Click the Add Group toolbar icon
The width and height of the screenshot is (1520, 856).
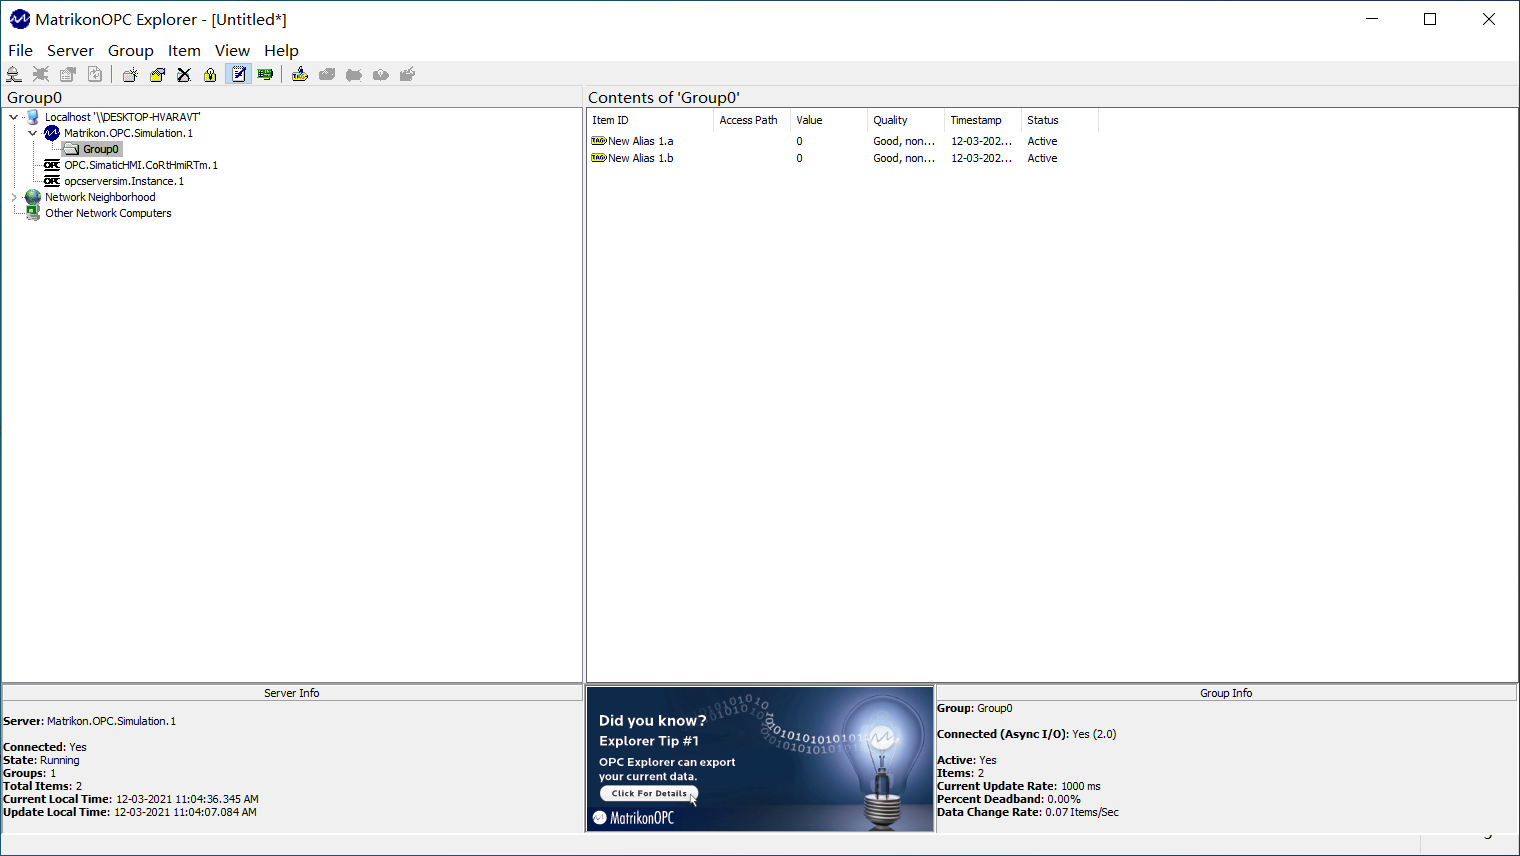tap(129, 74)
